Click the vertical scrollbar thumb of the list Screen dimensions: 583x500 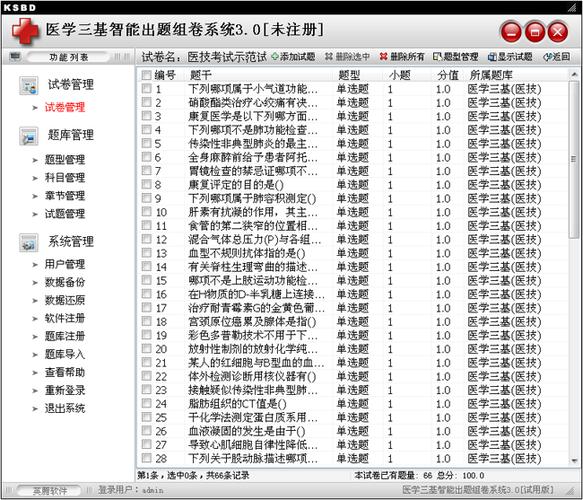574,160
